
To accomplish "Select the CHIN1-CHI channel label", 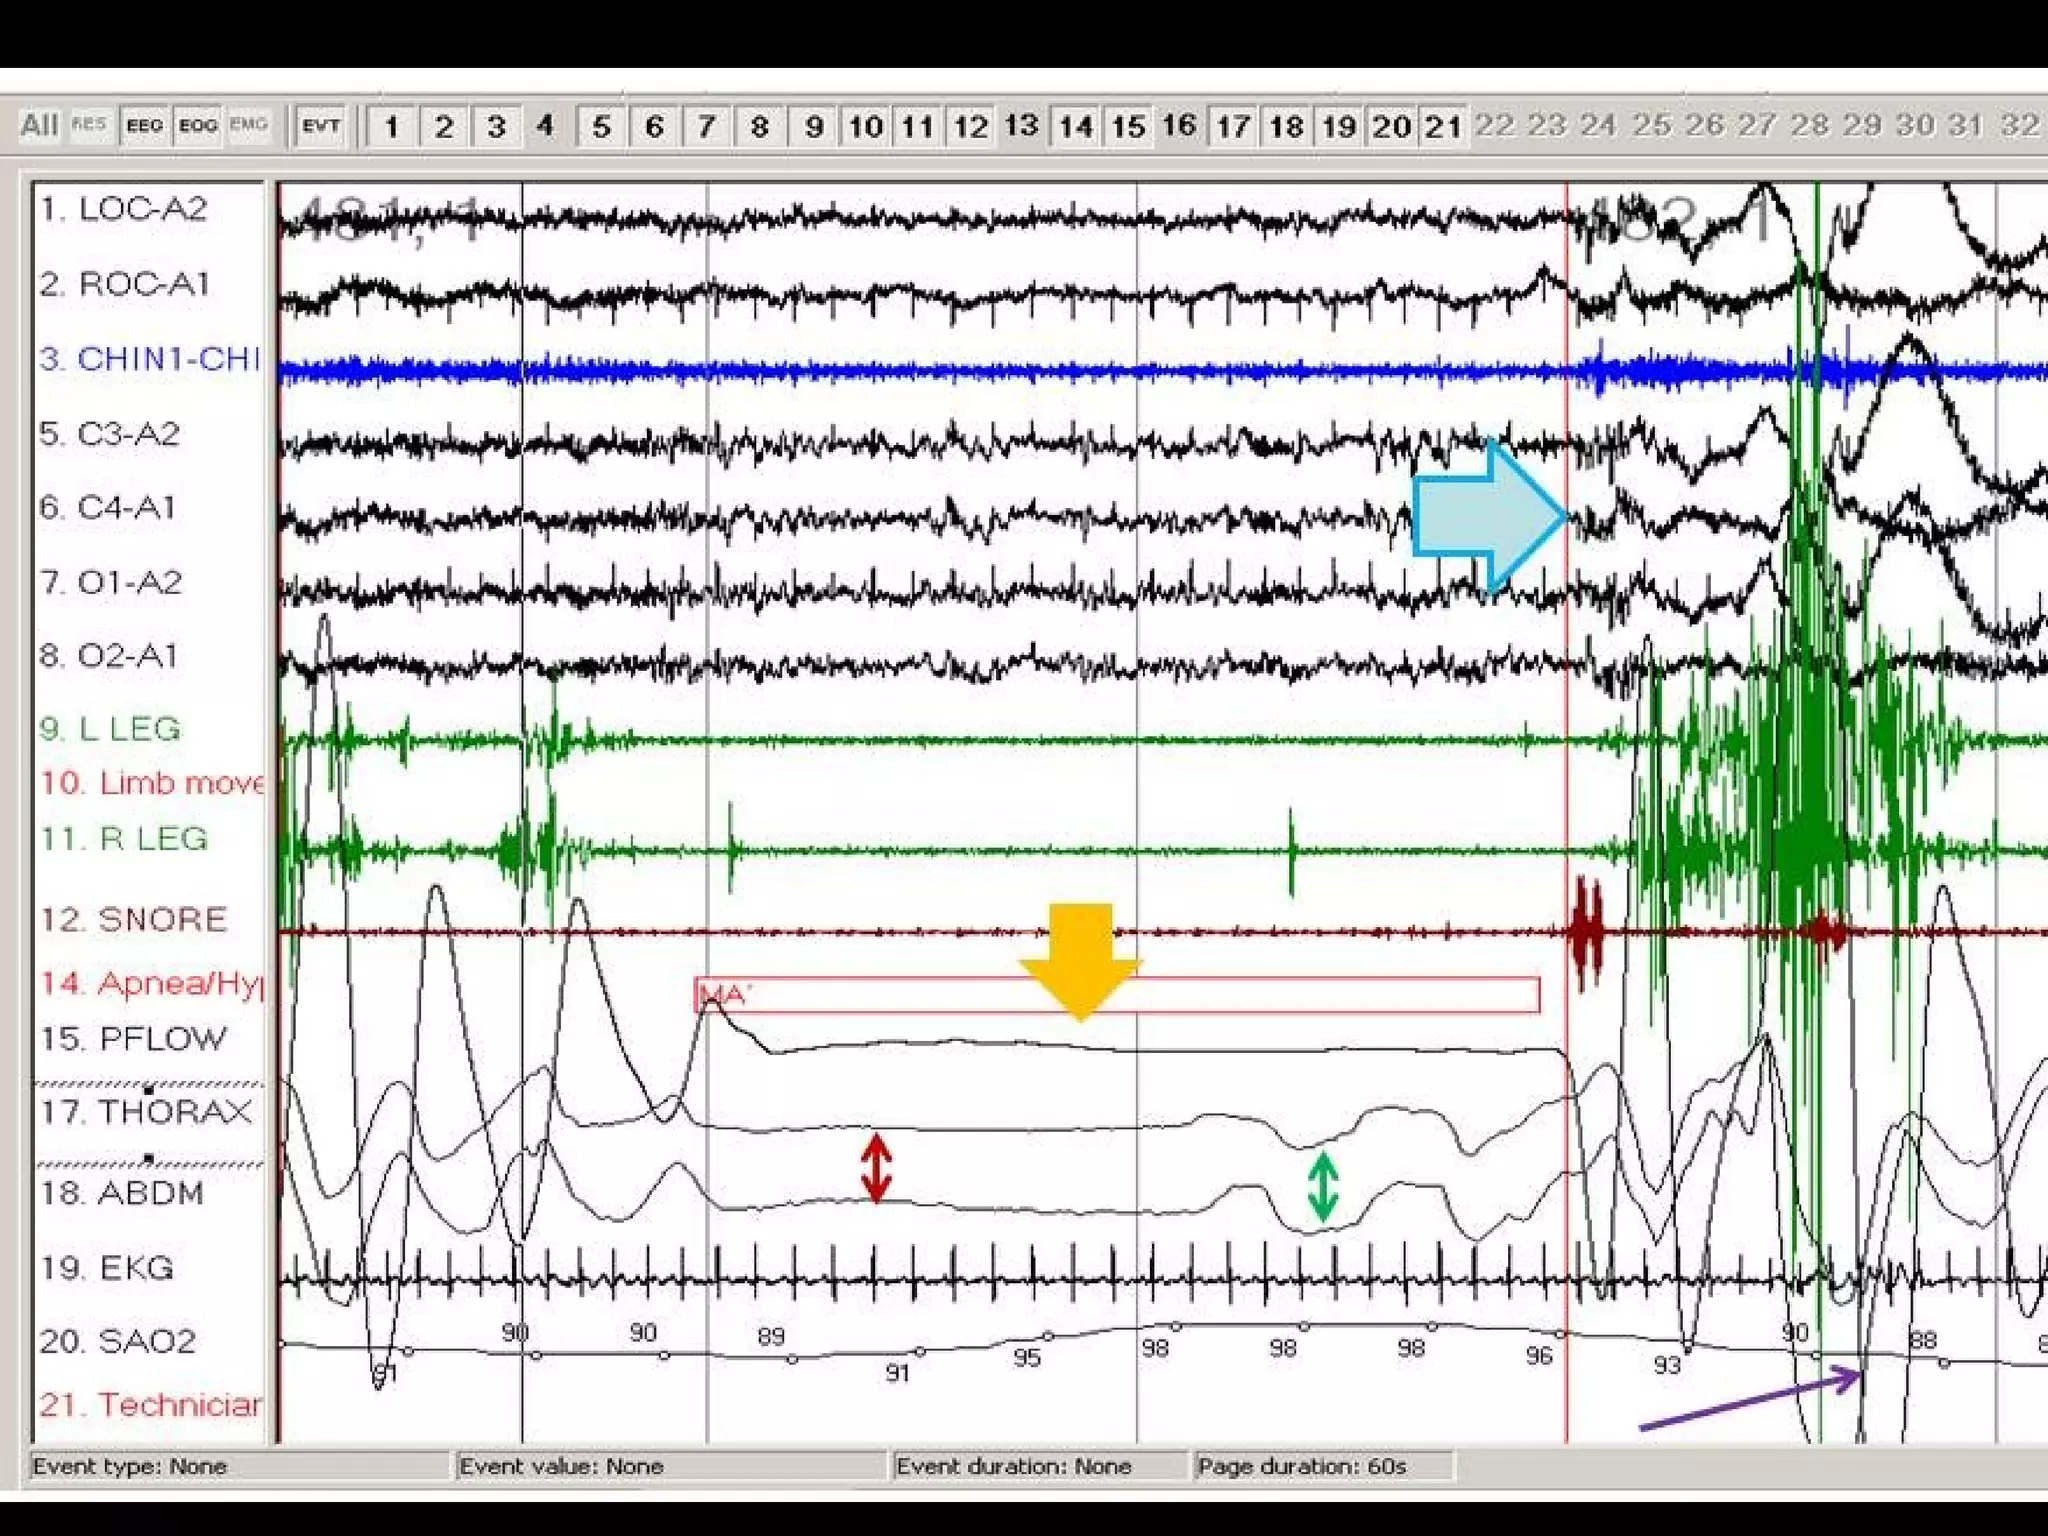I will [x=149, y=359].
